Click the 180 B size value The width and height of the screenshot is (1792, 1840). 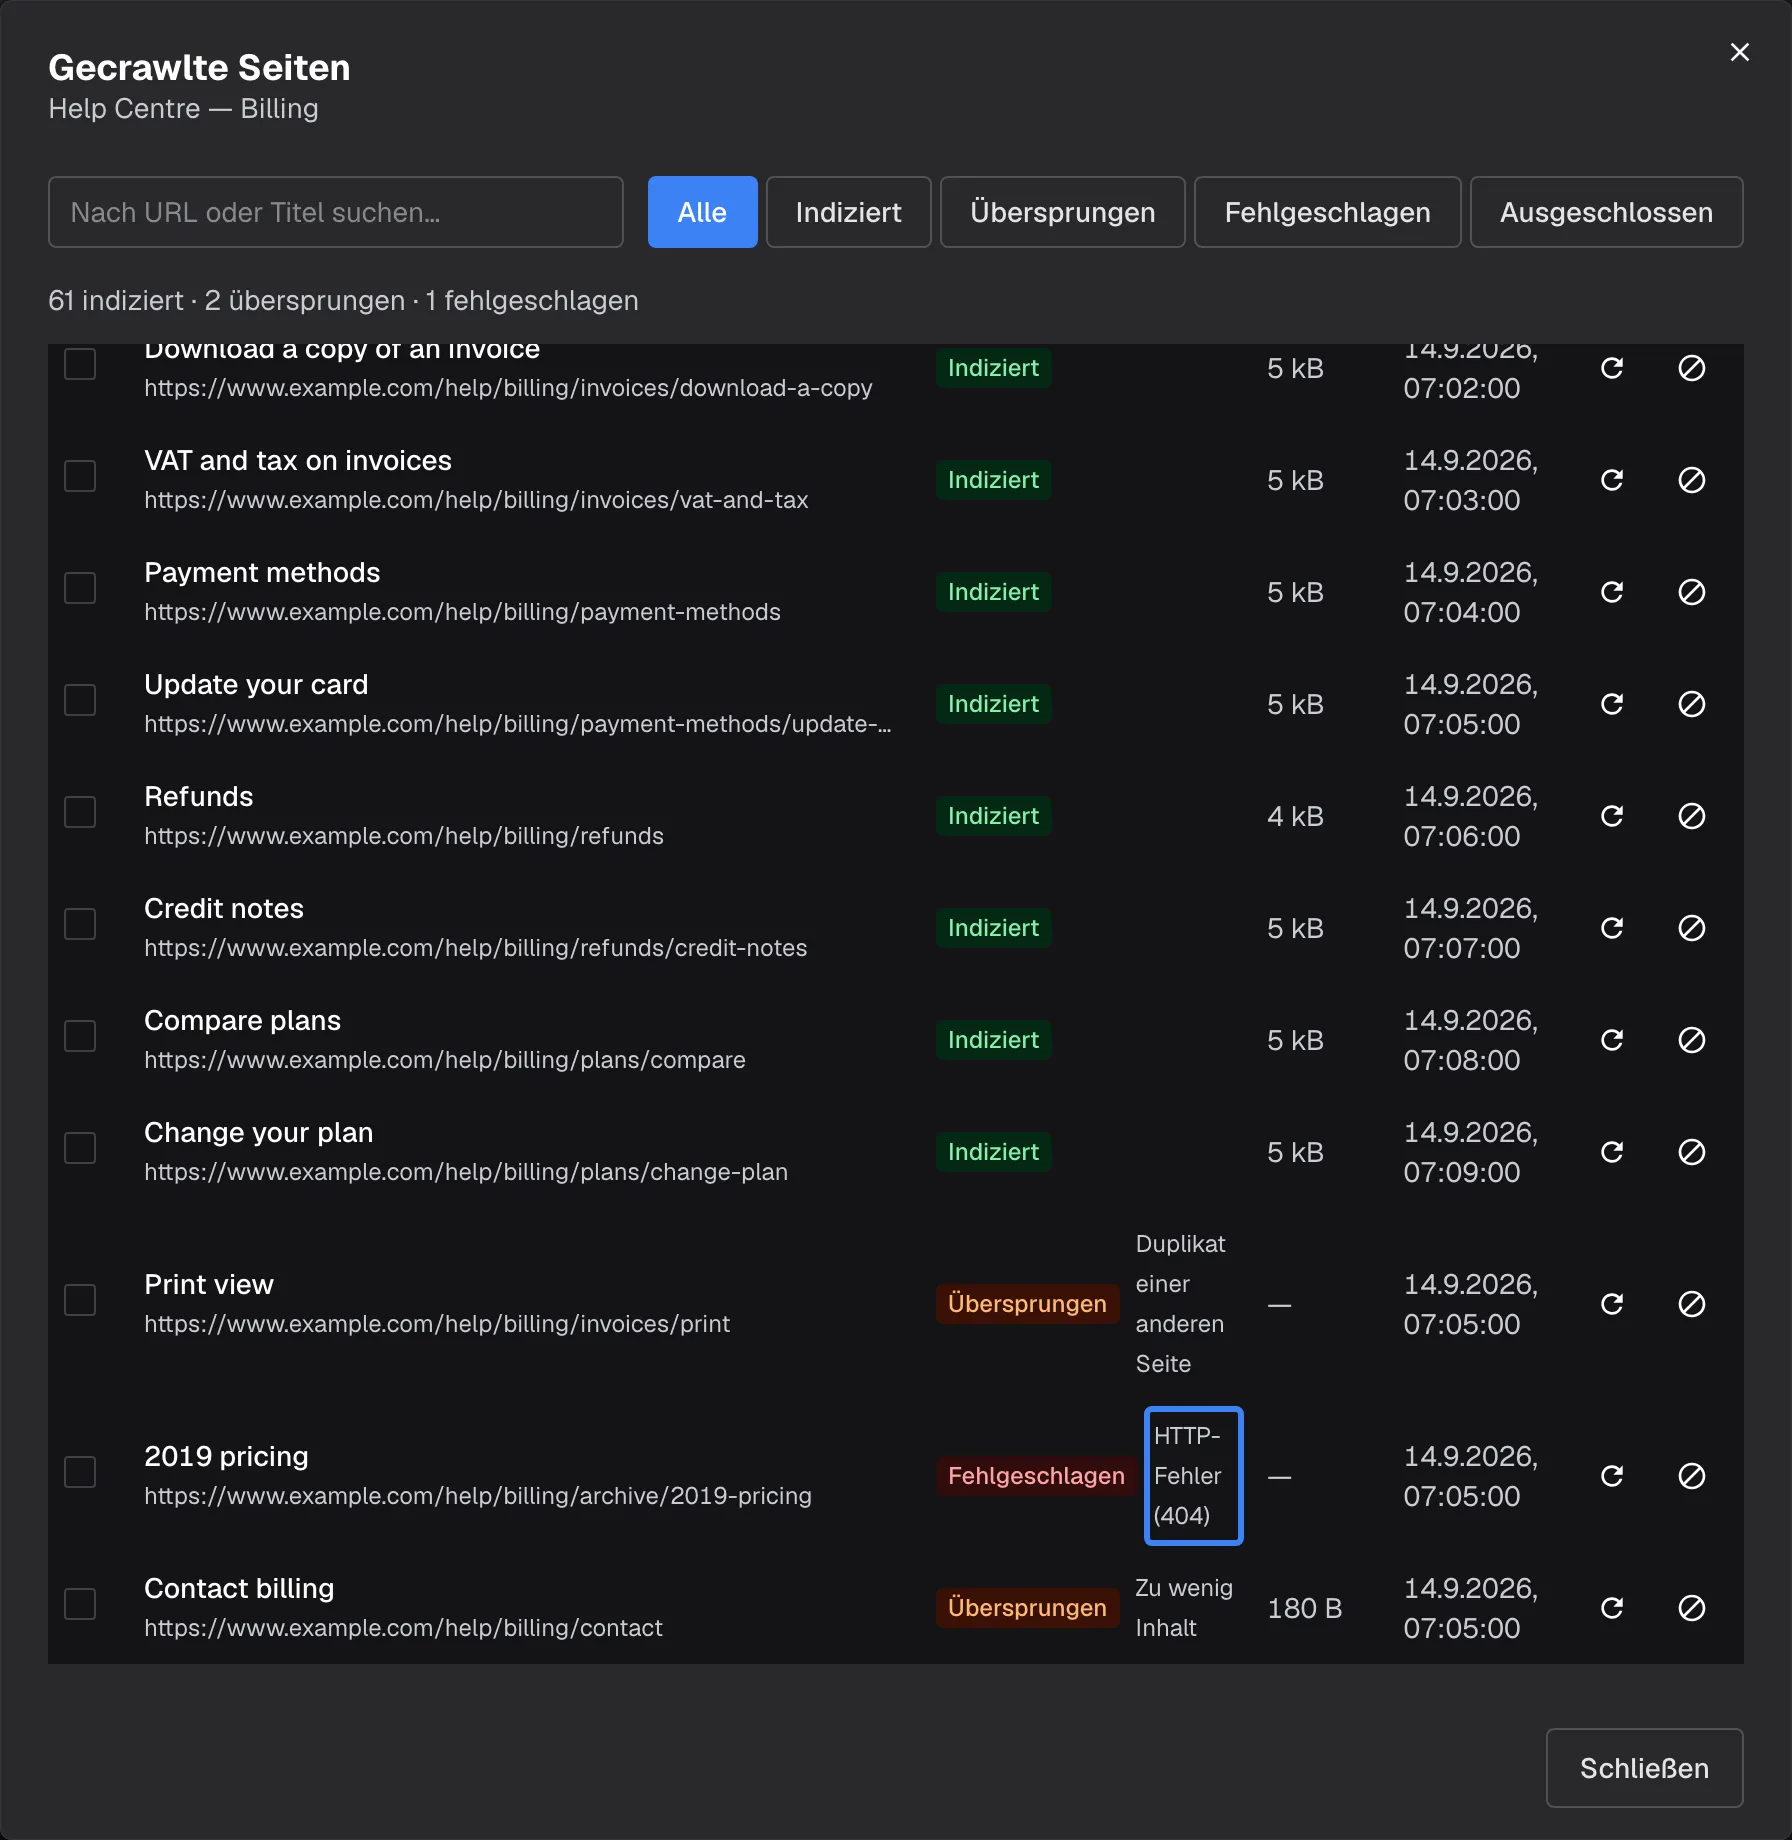point(1304,1608)
